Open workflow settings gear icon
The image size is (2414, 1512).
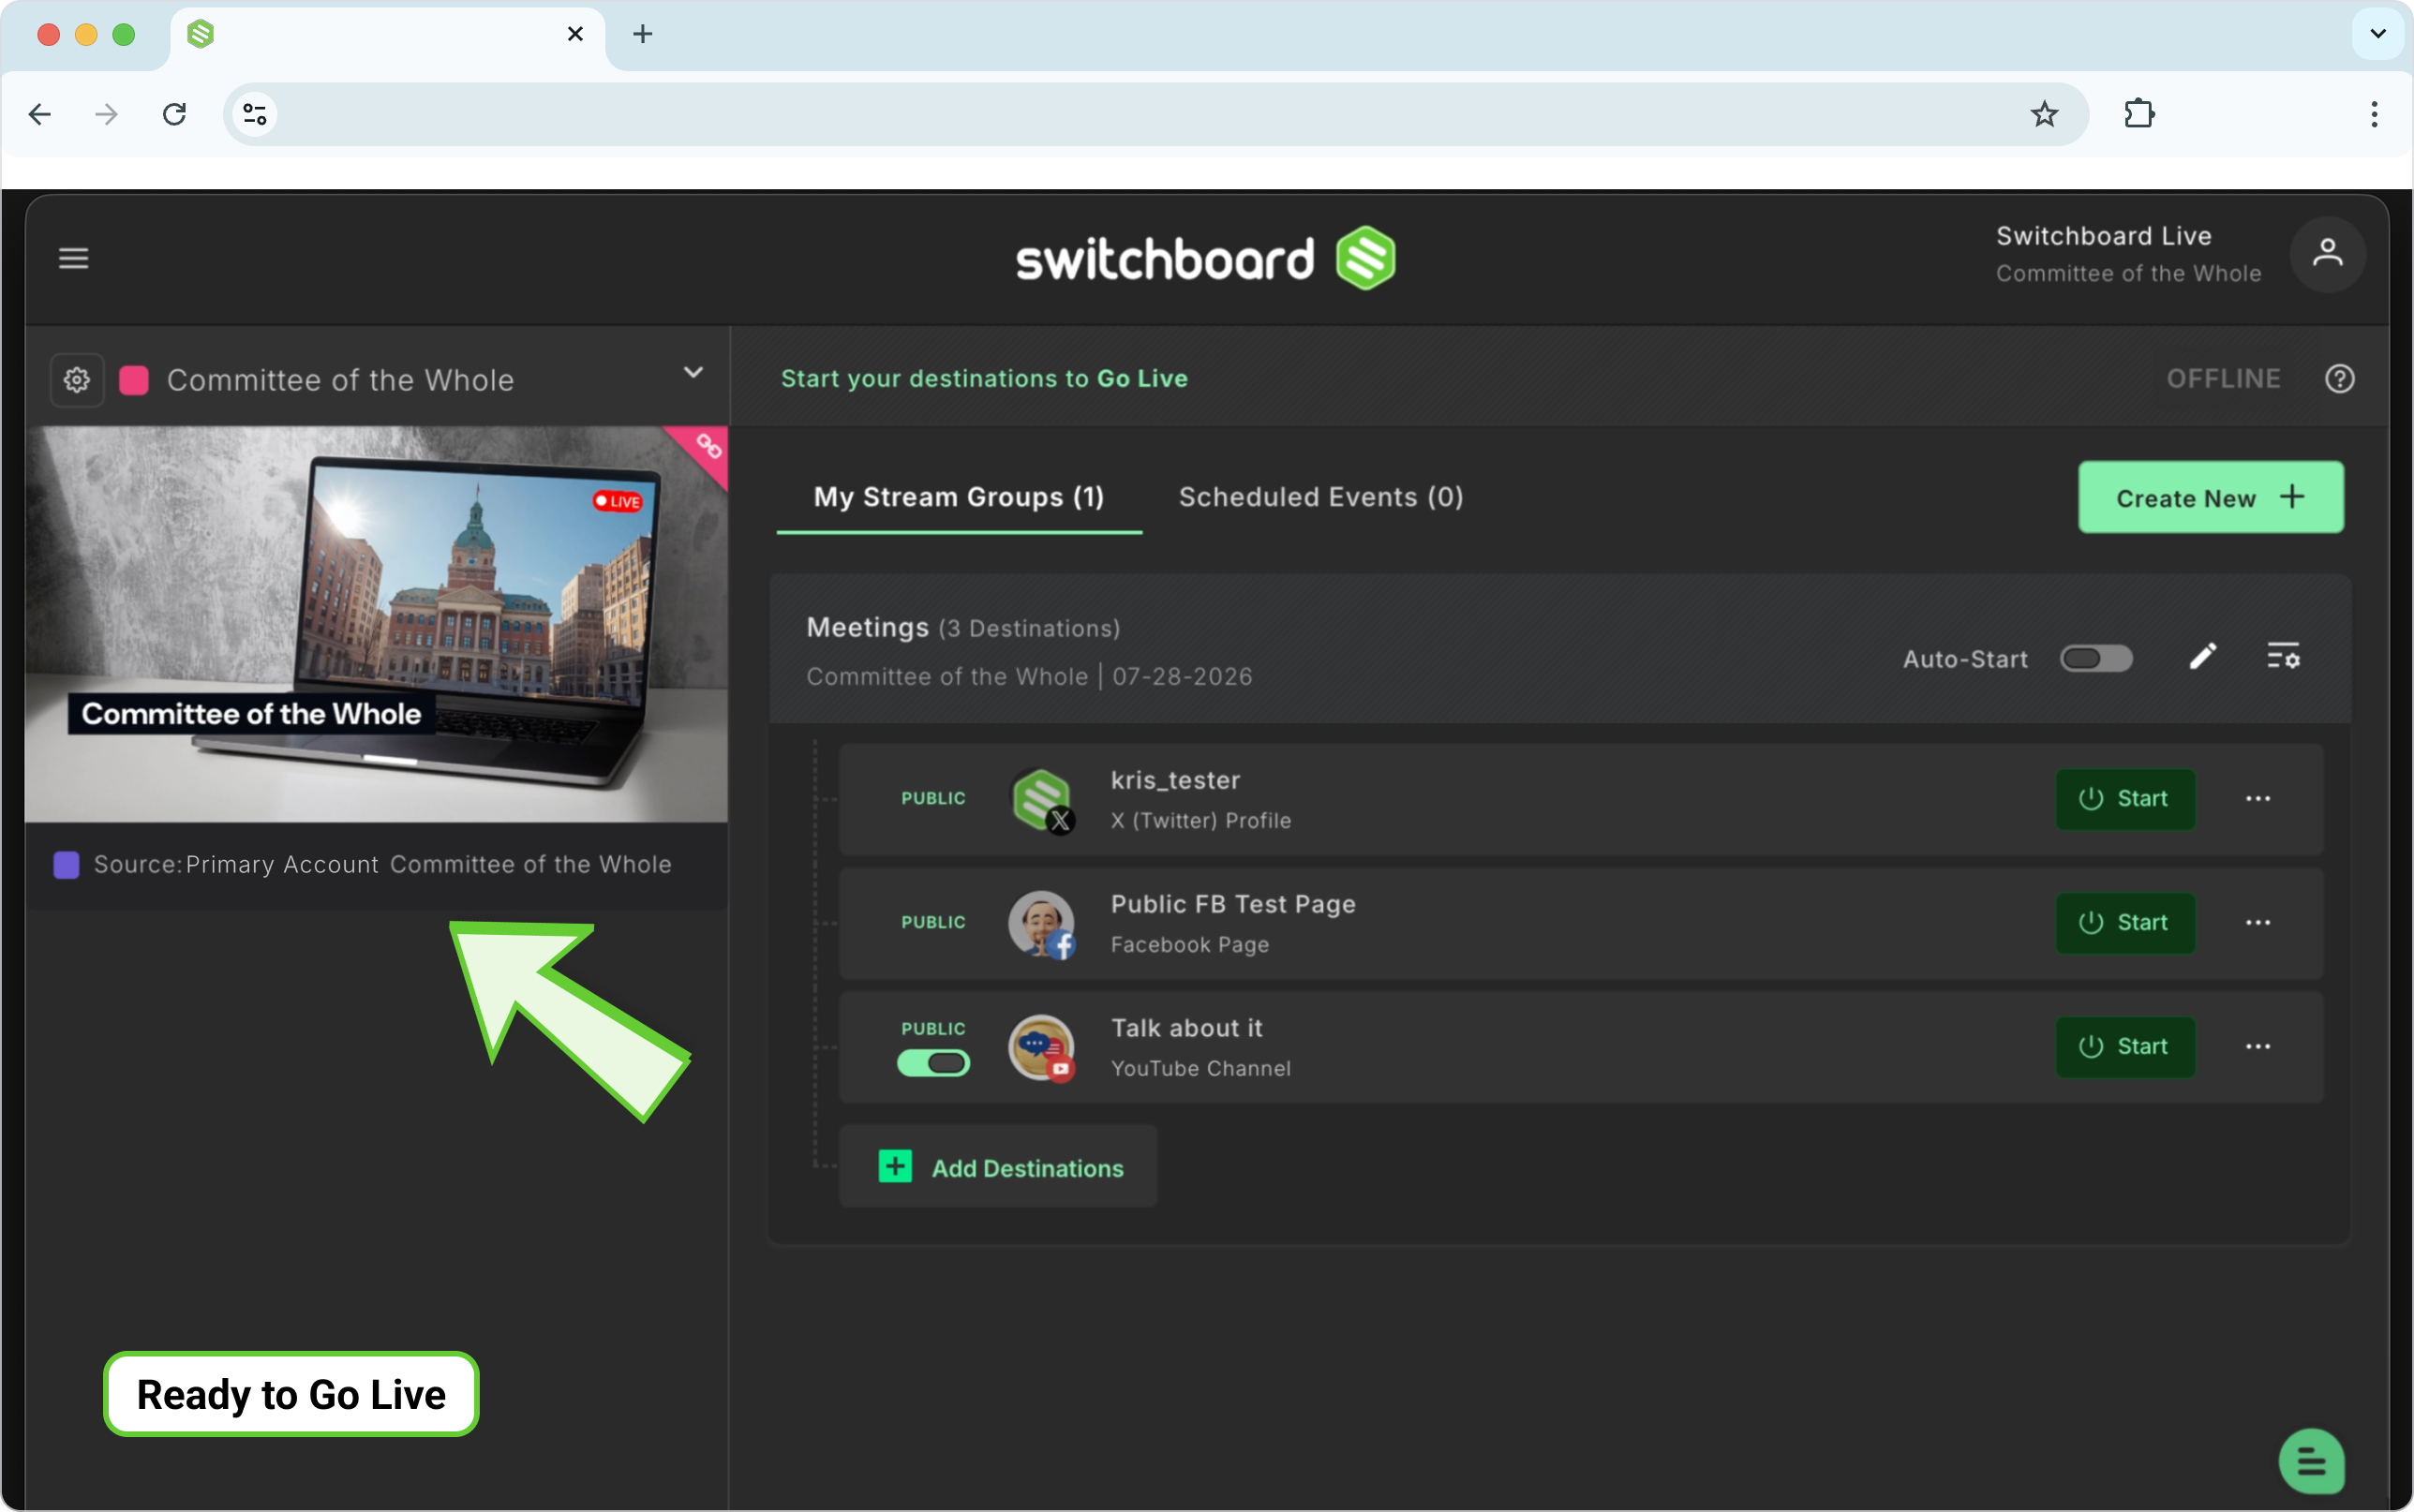pos(77,380)
